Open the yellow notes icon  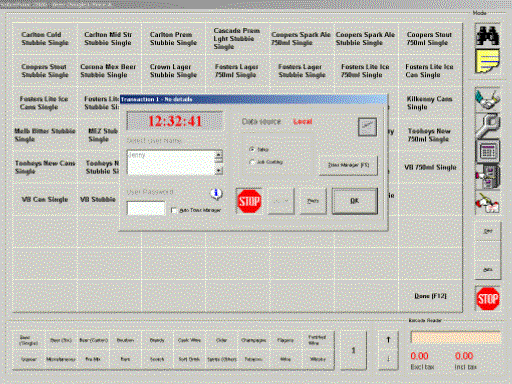click(487, 61)
